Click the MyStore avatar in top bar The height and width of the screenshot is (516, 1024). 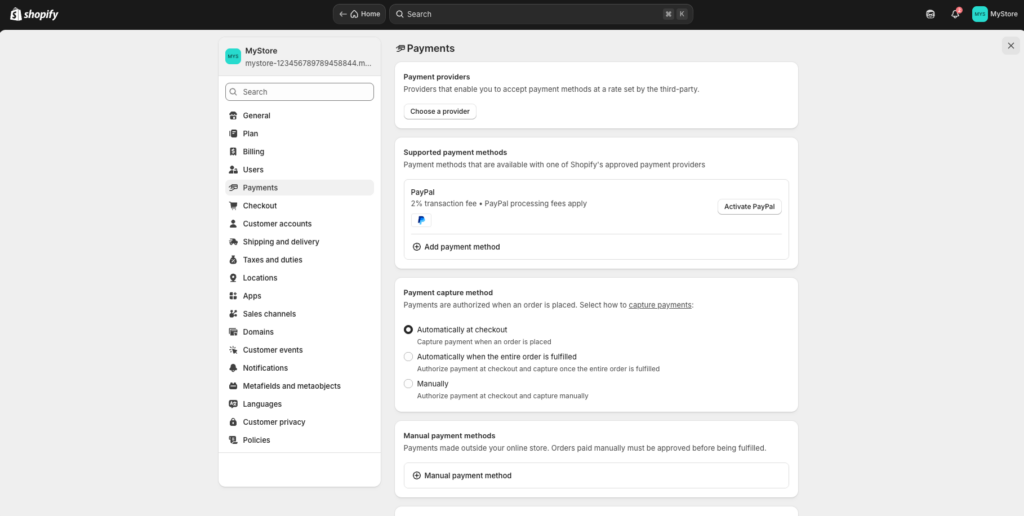(x=980, y=14)
